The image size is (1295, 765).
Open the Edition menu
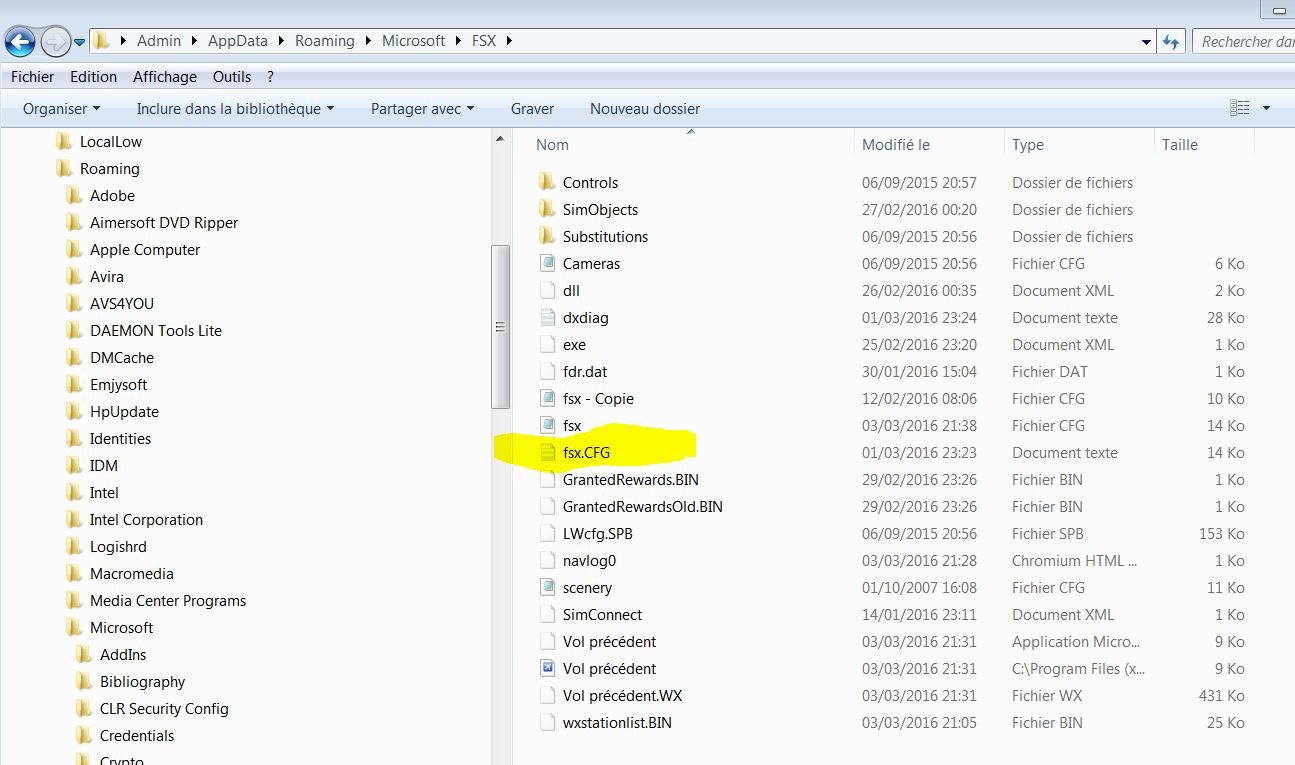[94, 77]
